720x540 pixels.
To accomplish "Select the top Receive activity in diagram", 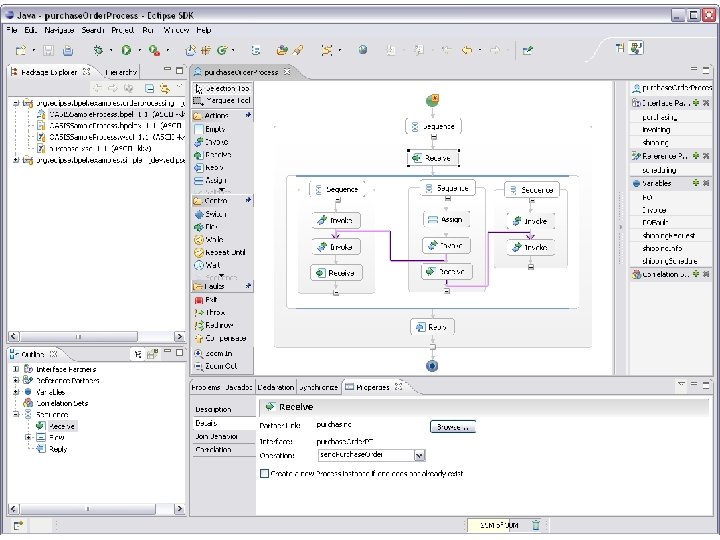I will tap(433, 158).
